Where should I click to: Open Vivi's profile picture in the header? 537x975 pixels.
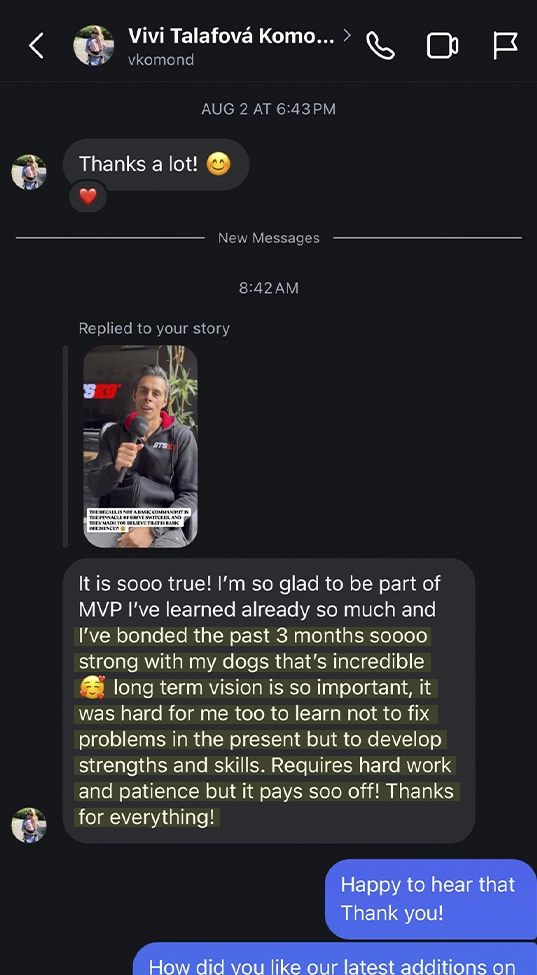point(93,45)
